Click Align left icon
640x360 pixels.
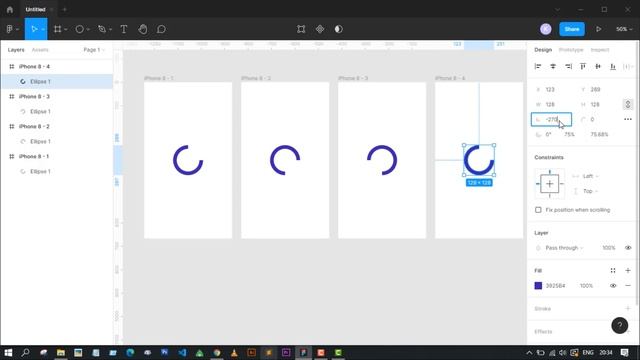(538, 66)
